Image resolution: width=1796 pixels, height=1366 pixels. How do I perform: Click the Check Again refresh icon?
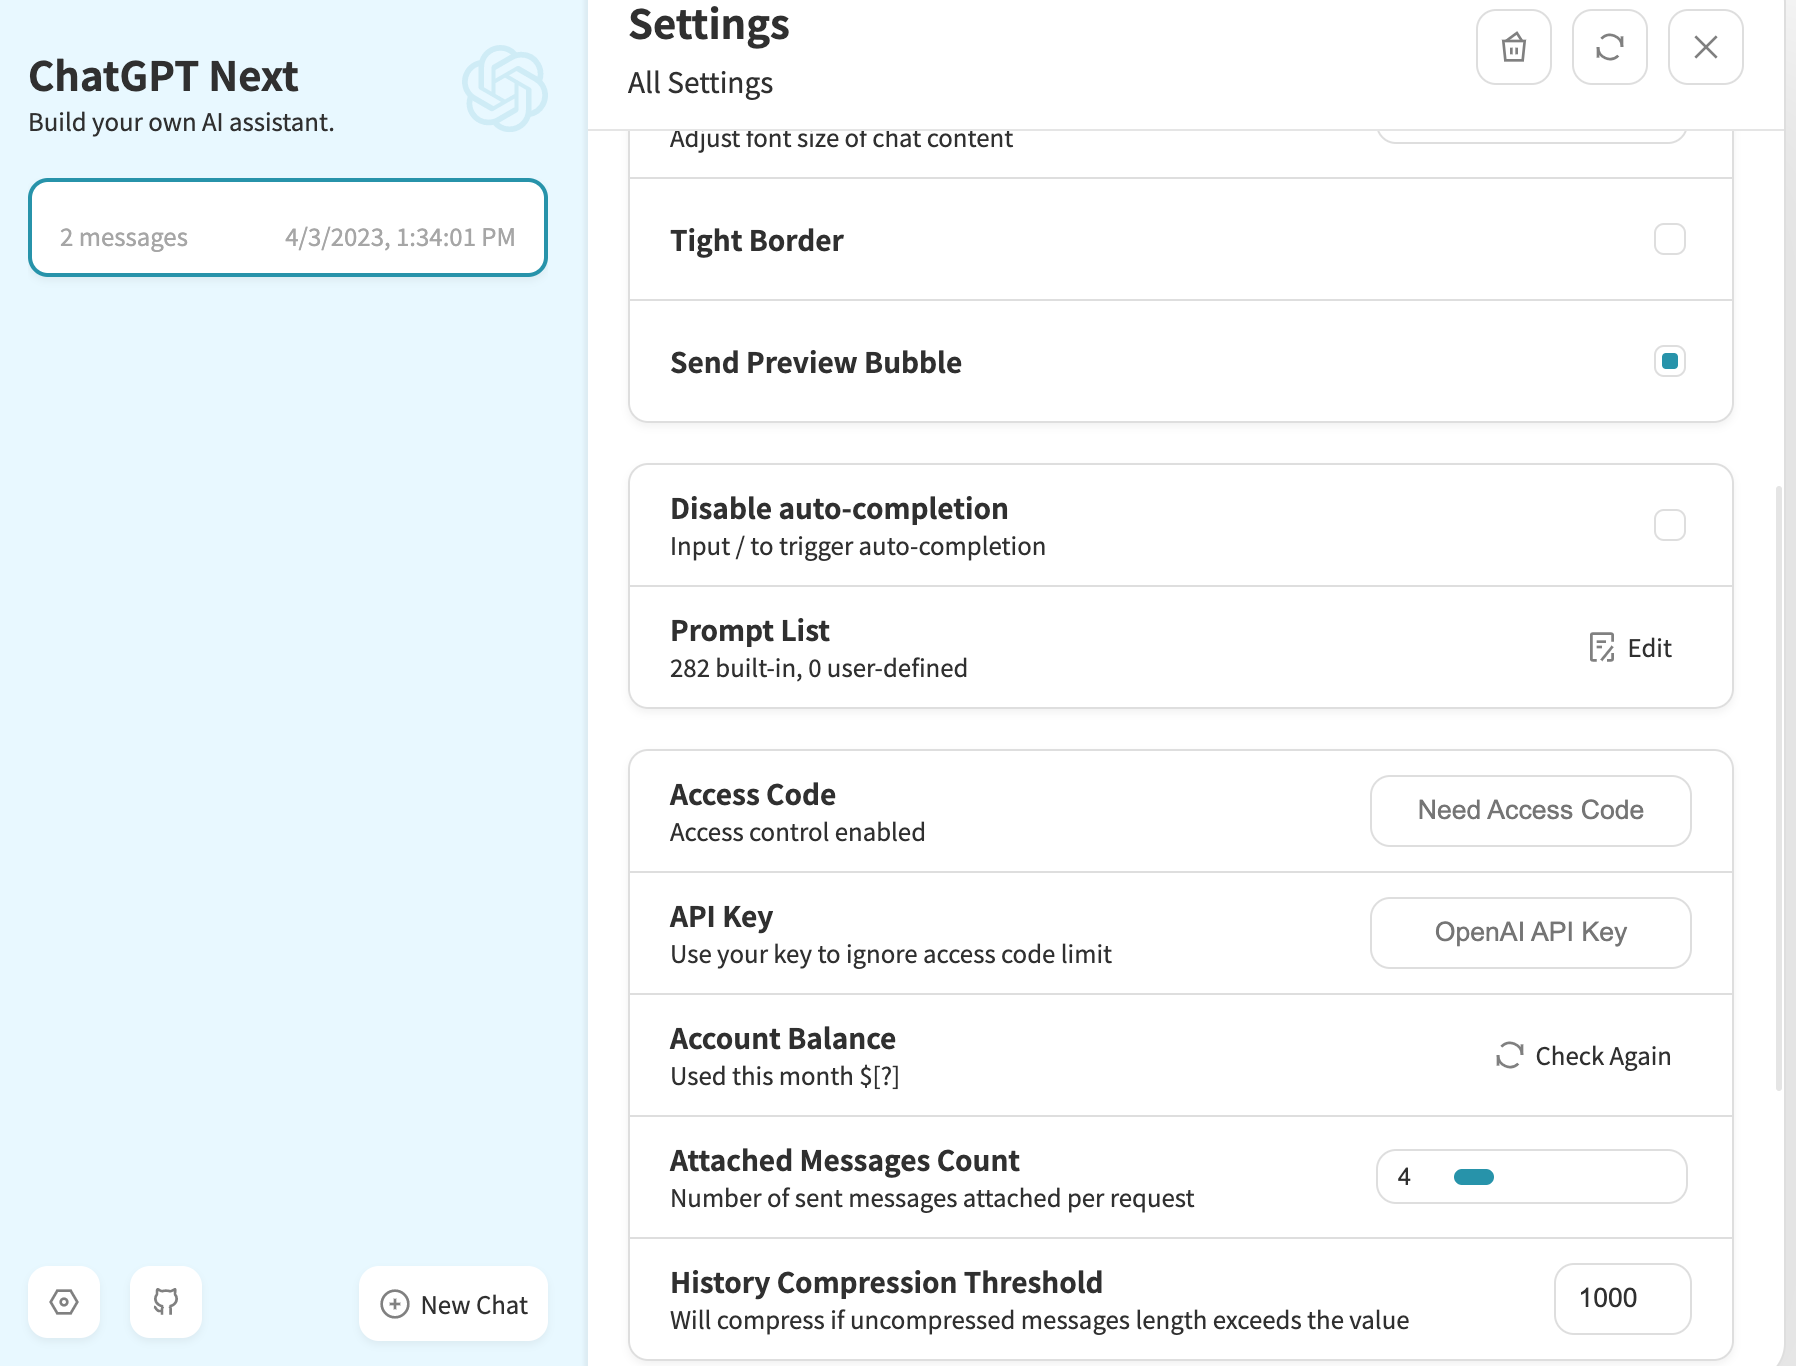[x=1509, y=1056]
